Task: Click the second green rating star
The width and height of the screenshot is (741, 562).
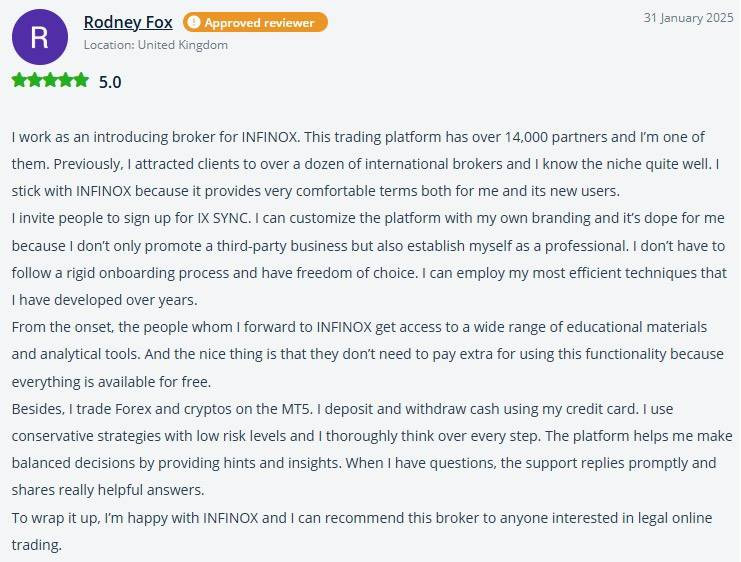Action: (35, 81)
